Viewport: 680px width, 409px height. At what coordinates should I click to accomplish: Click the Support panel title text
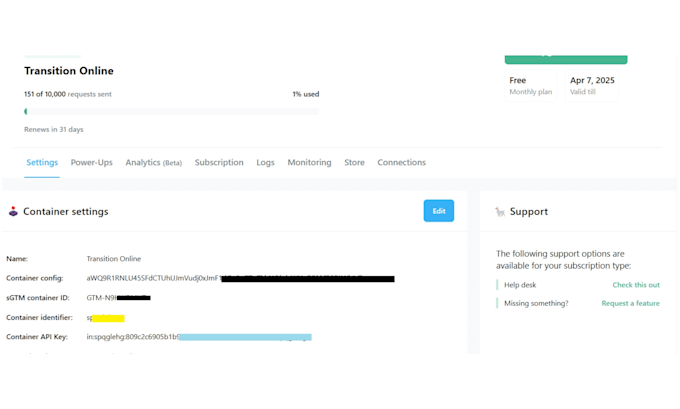(x=529, y=212)
